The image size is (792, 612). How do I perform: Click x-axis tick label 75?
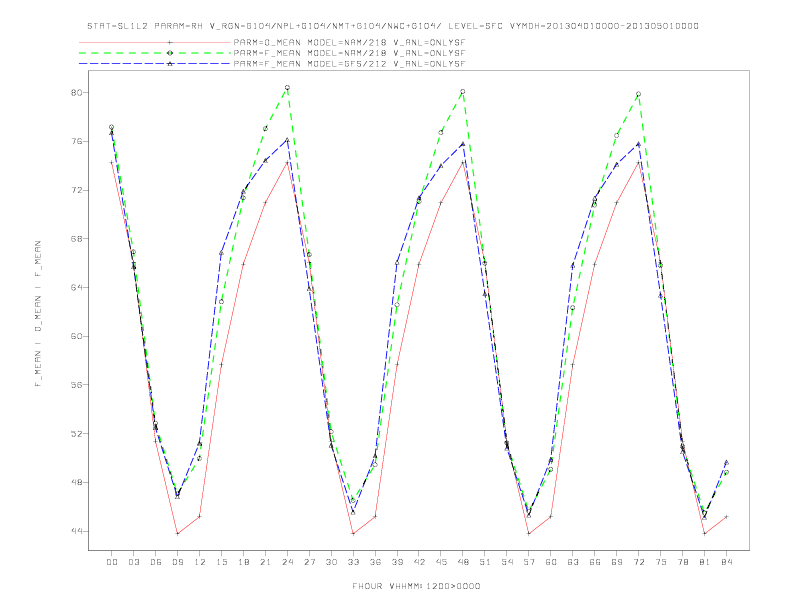pyautogui.click(x=661, y=562)
